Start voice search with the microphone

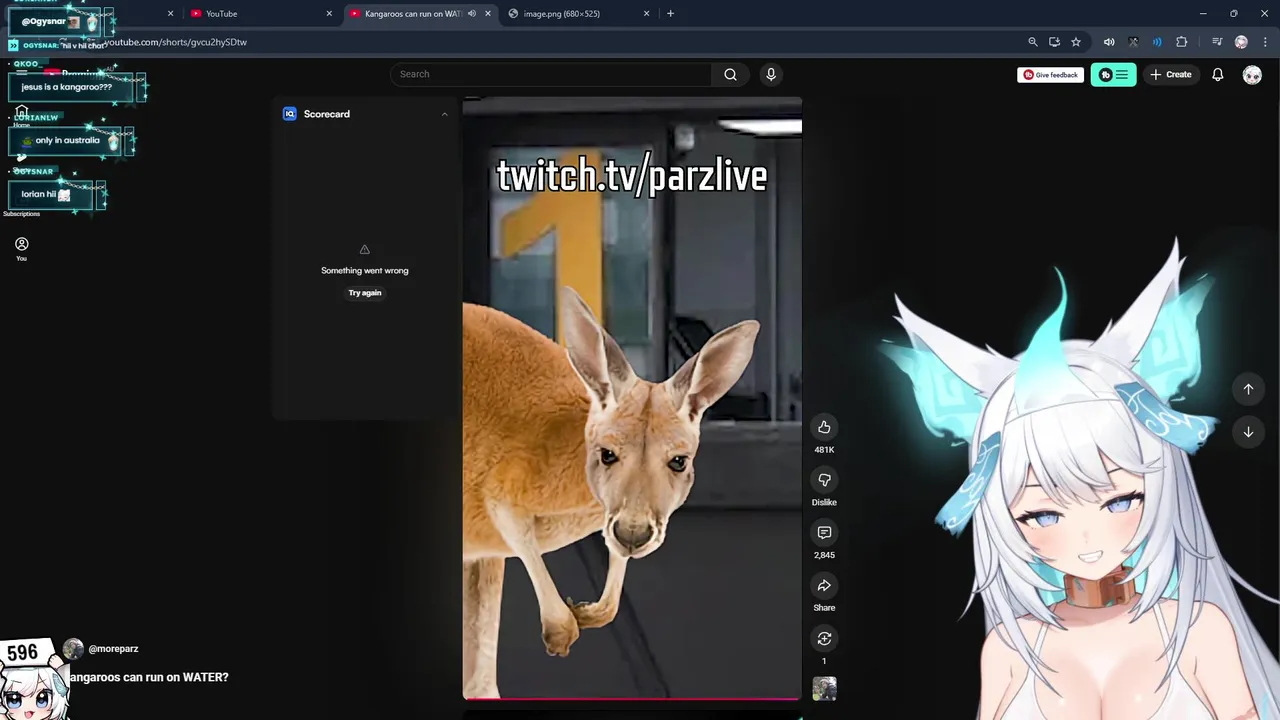click(x=771, y=74)
